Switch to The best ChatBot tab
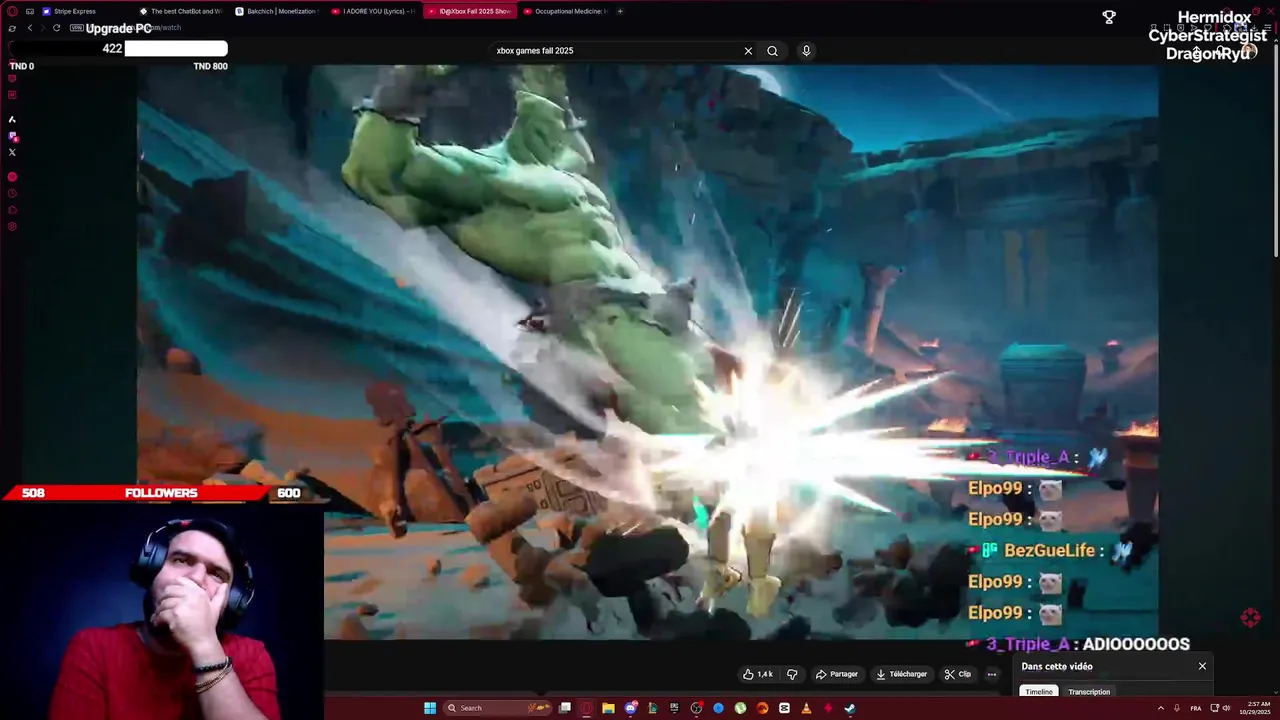Screen dimensions: 1280x720 click(182, 11)
